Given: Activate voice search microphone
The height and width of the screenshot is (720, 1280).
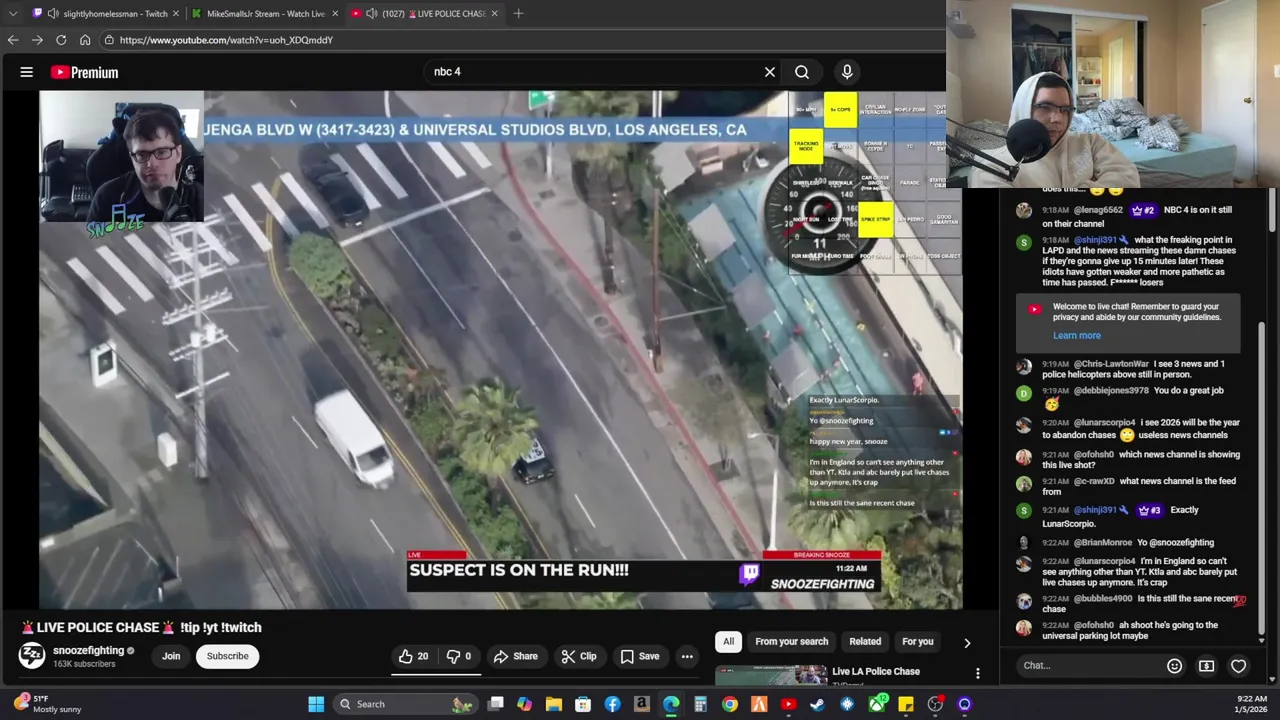Looking at the screenshot, I should (847, 72).
